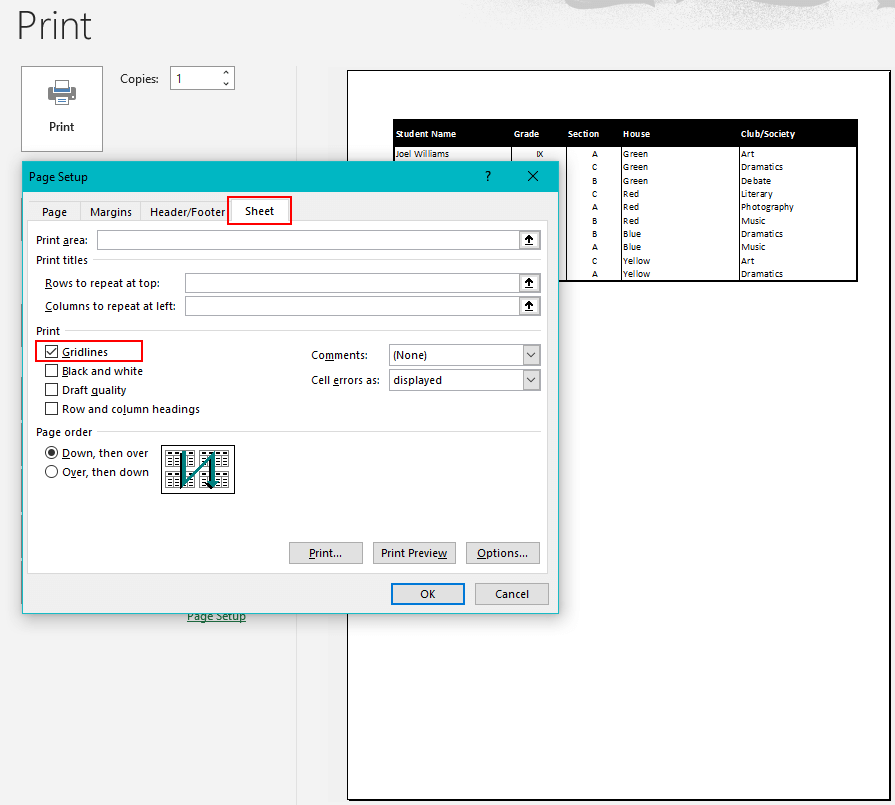Screen dimensions: 895x805
Task: Click the page order preview graphic
Action: click(197, 469)
